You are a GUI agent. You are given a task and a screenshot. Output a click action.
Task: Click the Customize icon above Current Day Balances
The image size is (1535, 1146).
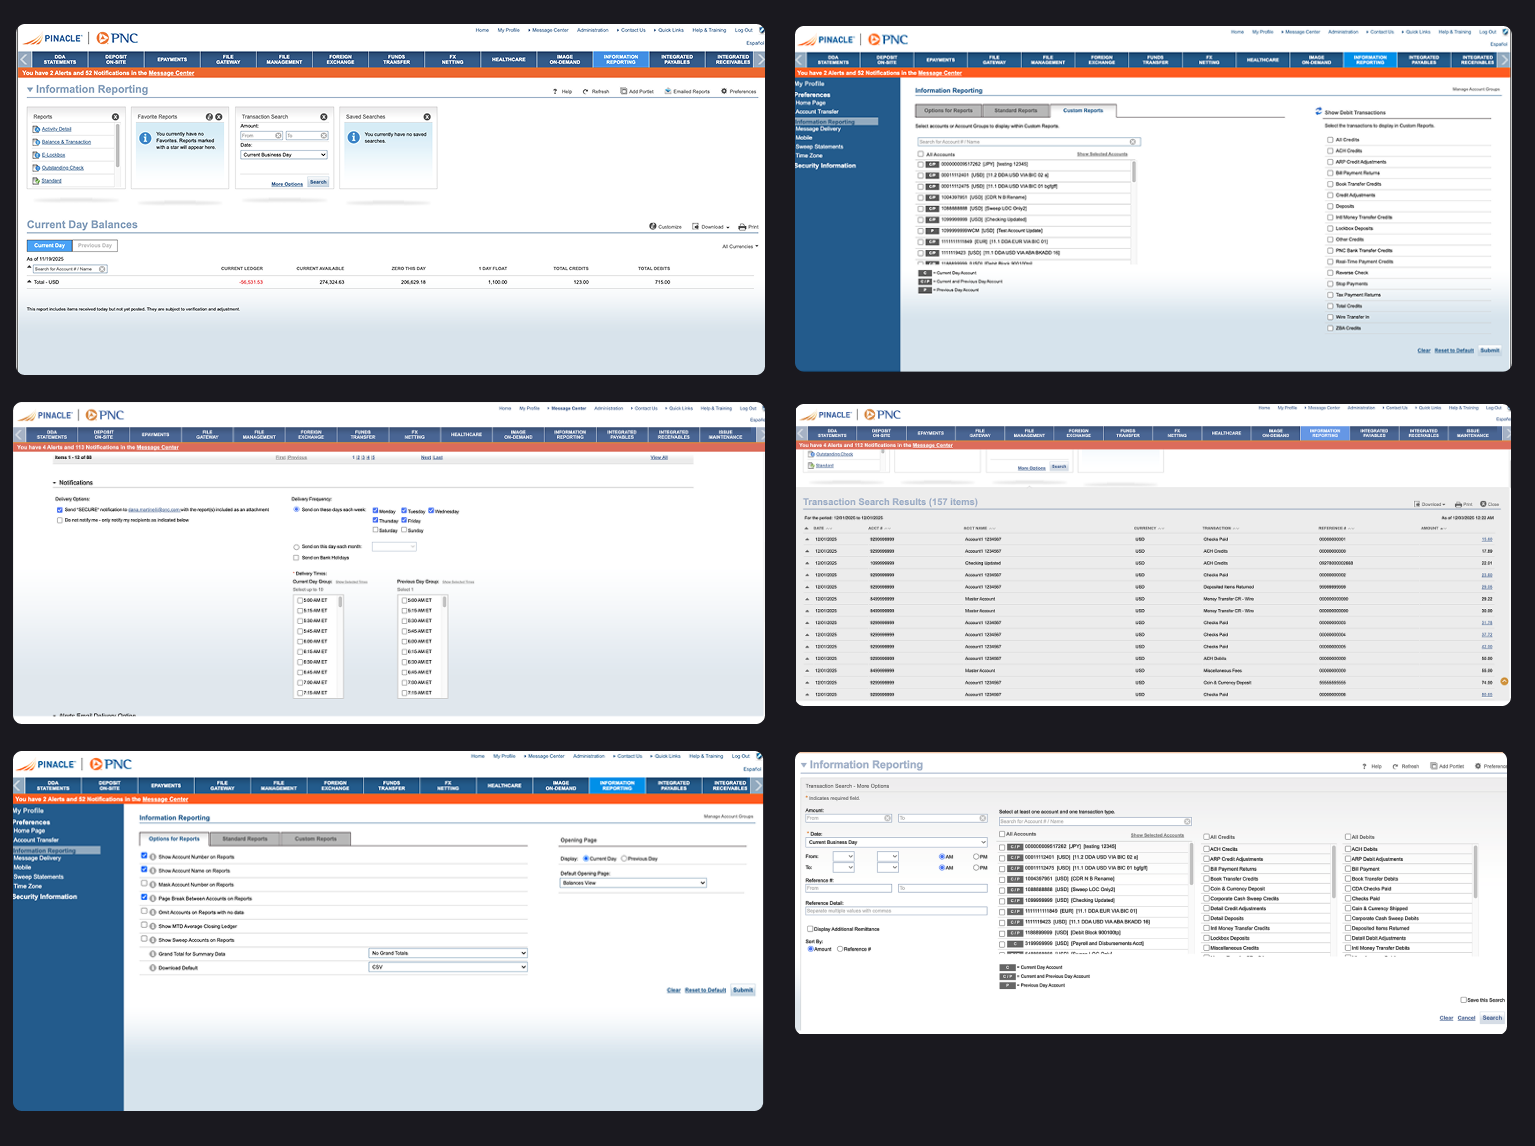pyautogui.click(x=653, y=226)
